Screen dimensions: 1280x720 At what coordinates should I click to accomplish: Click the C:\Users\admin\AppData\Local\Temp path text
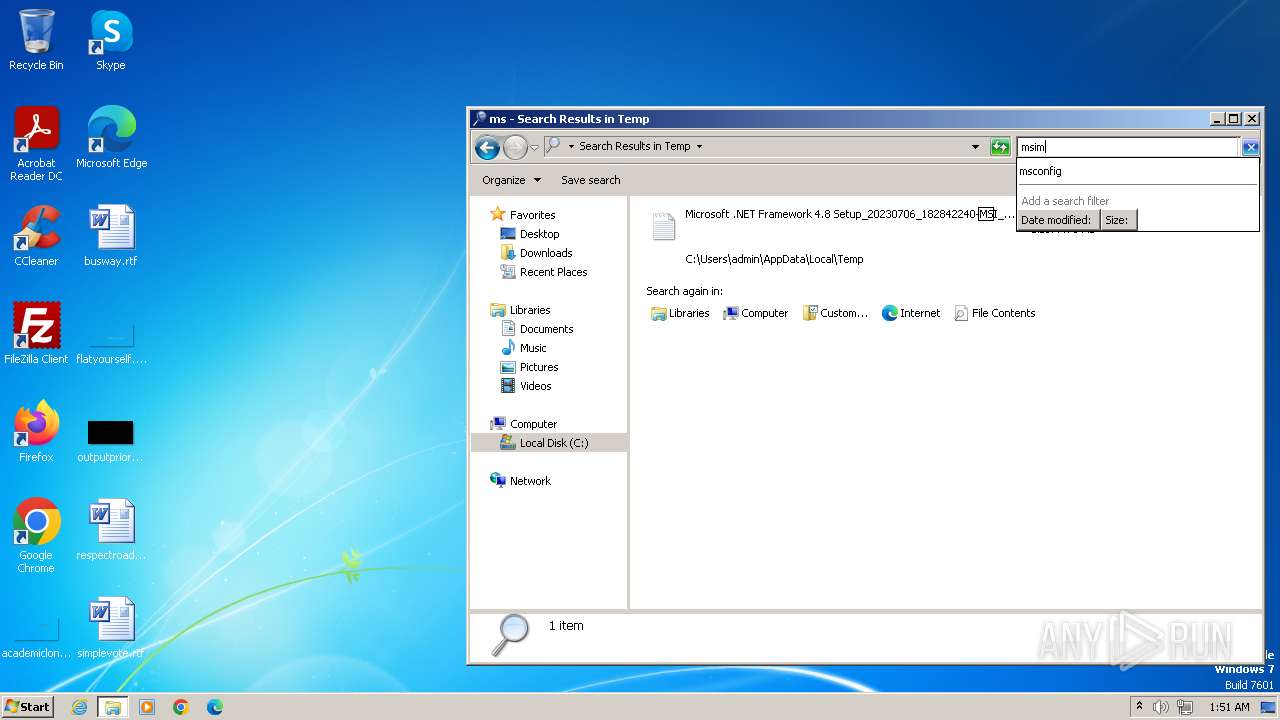pos(774,259)
